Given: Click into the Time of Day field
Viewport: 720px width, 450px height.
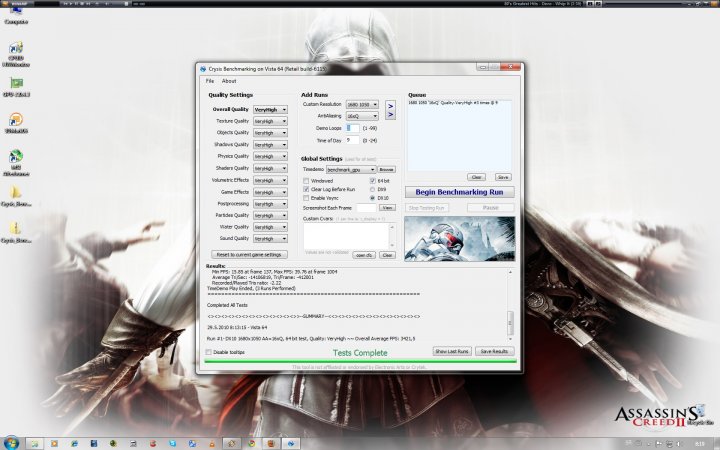Looking at the screenshot, I should [353, 140].
